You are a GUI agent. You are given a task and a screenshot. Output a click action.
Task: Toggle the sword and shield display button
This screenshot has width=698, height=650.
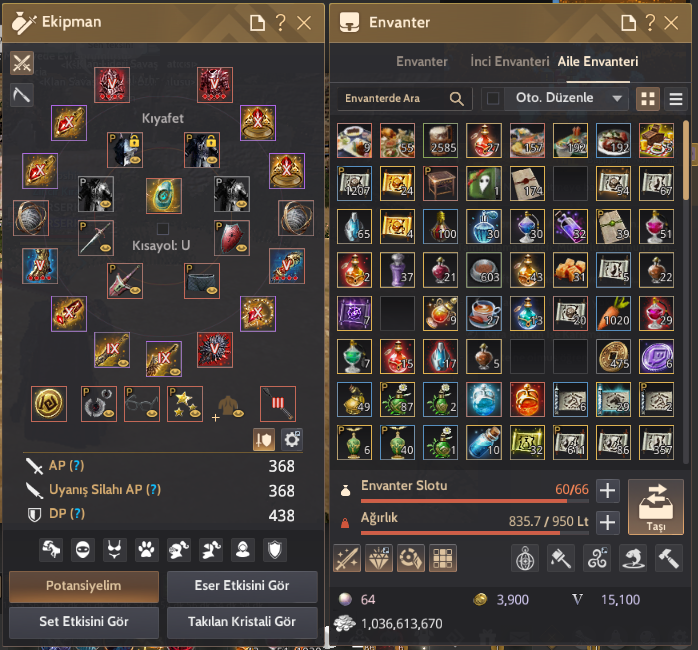[264, 440]
